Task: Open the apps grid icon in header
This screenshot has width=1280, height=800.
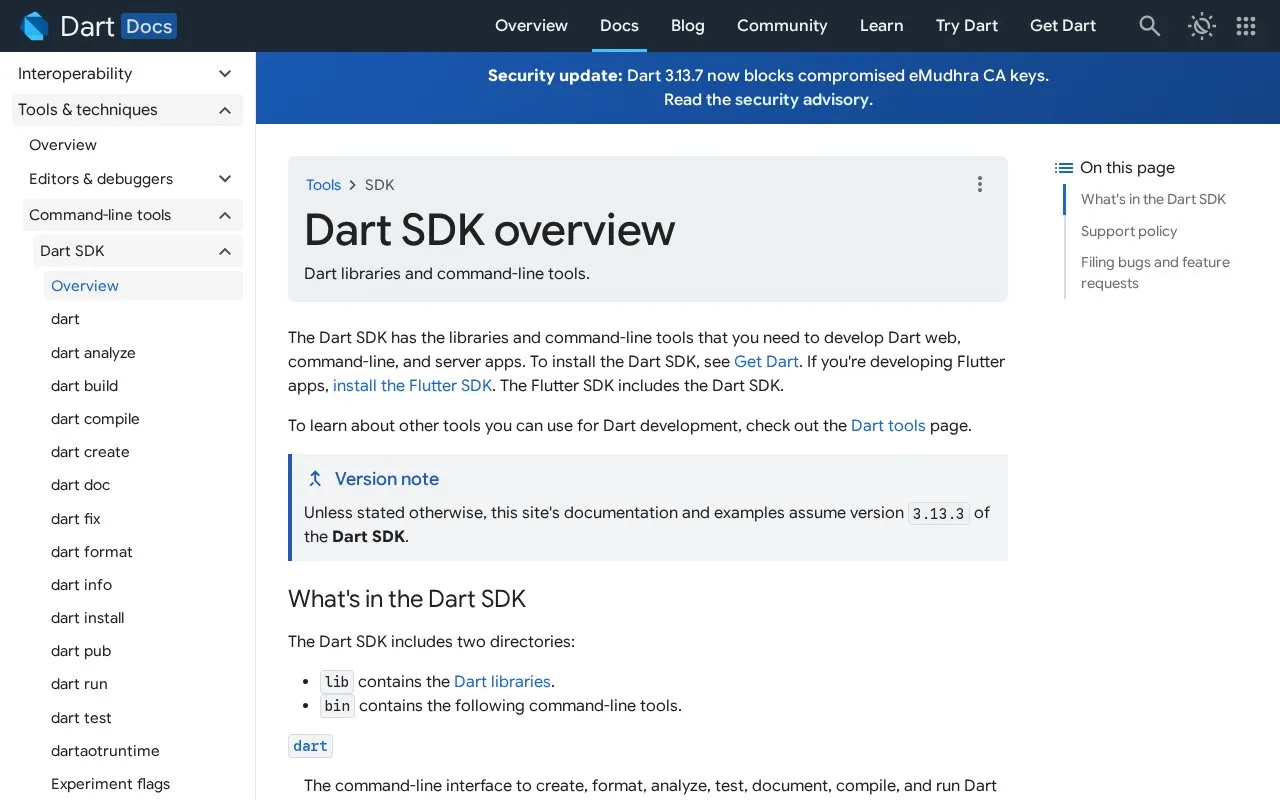Action: pyautogui.click(x=1246, y=26)
